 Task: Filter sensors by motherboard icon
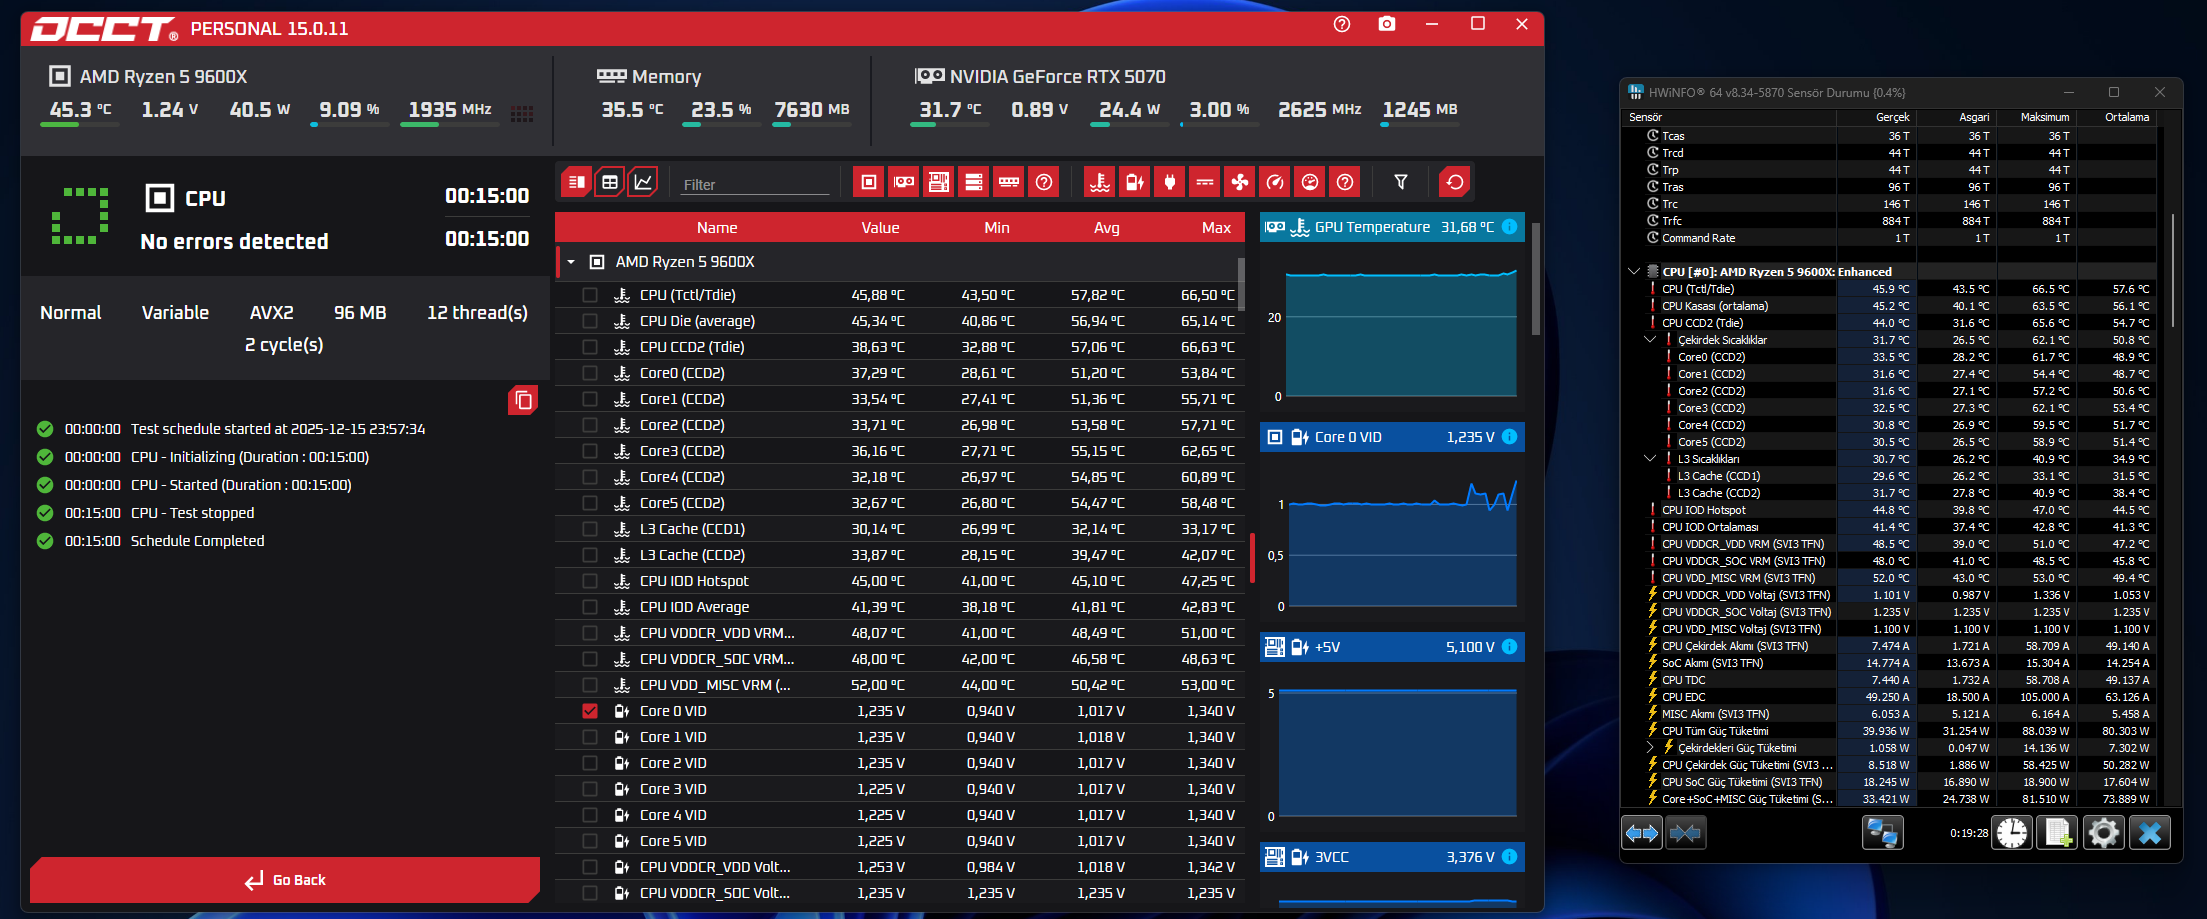tap(939, 182)
